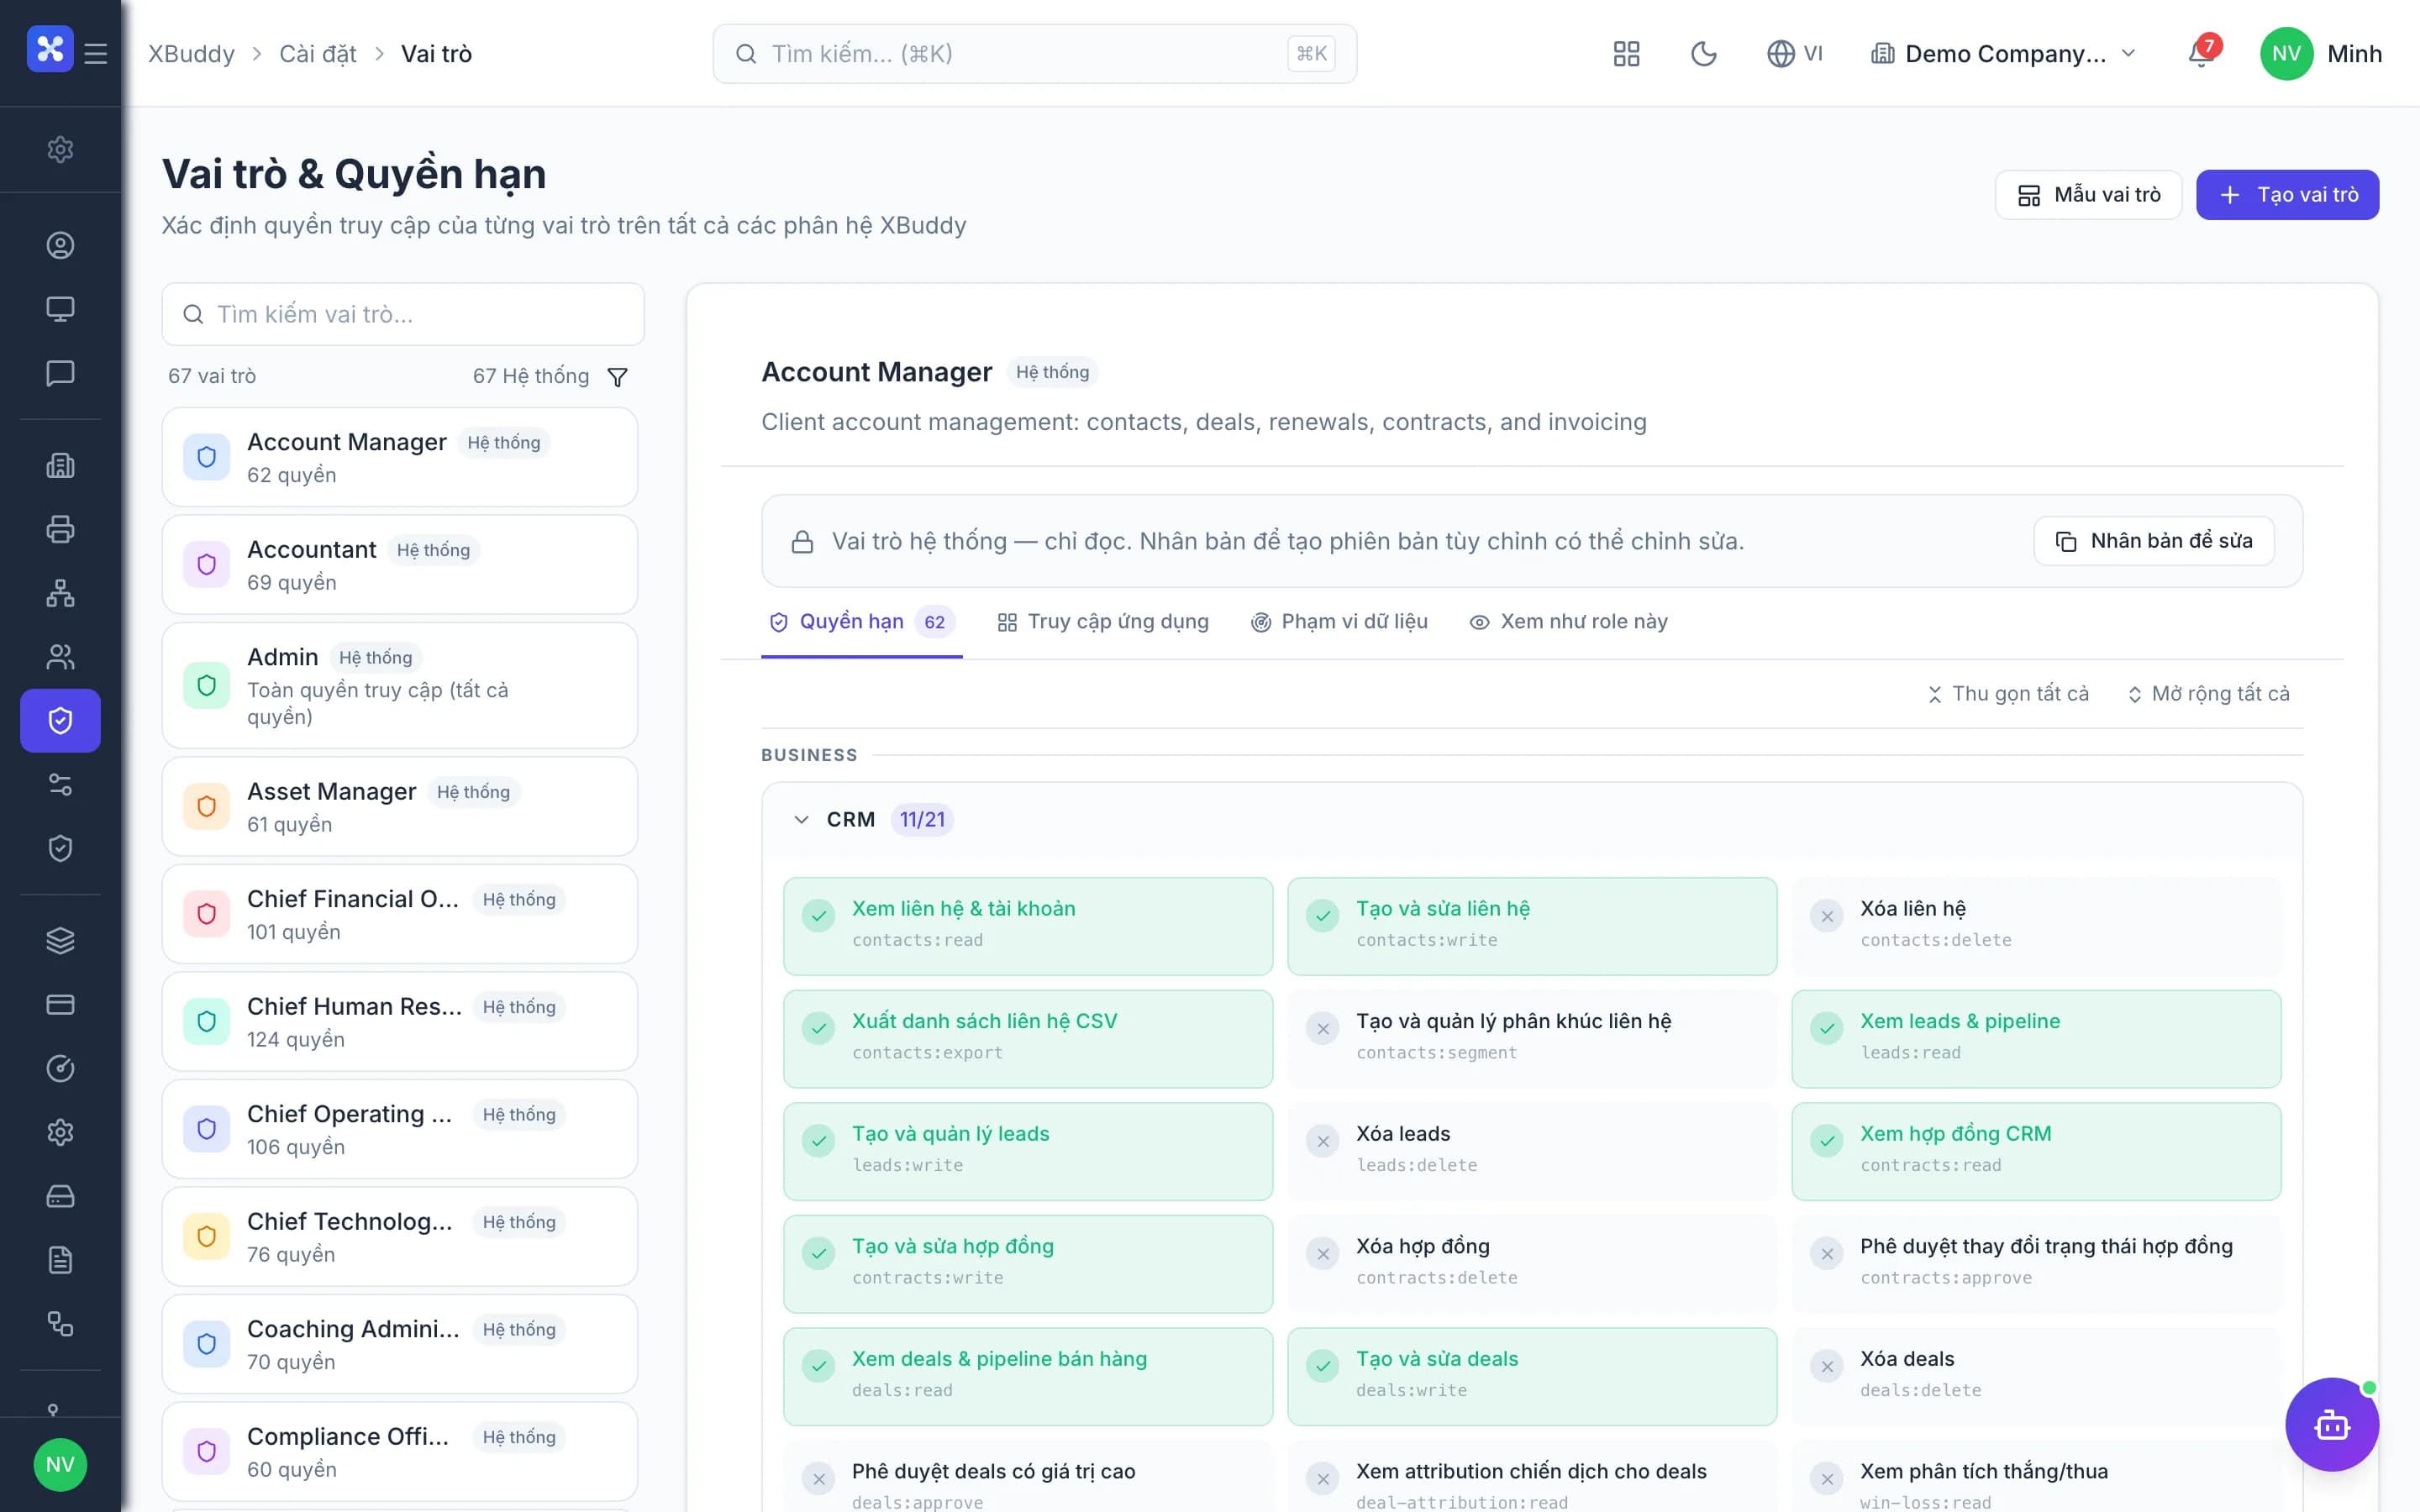Click the filter funnel icon for roles

tap(618, 377)
